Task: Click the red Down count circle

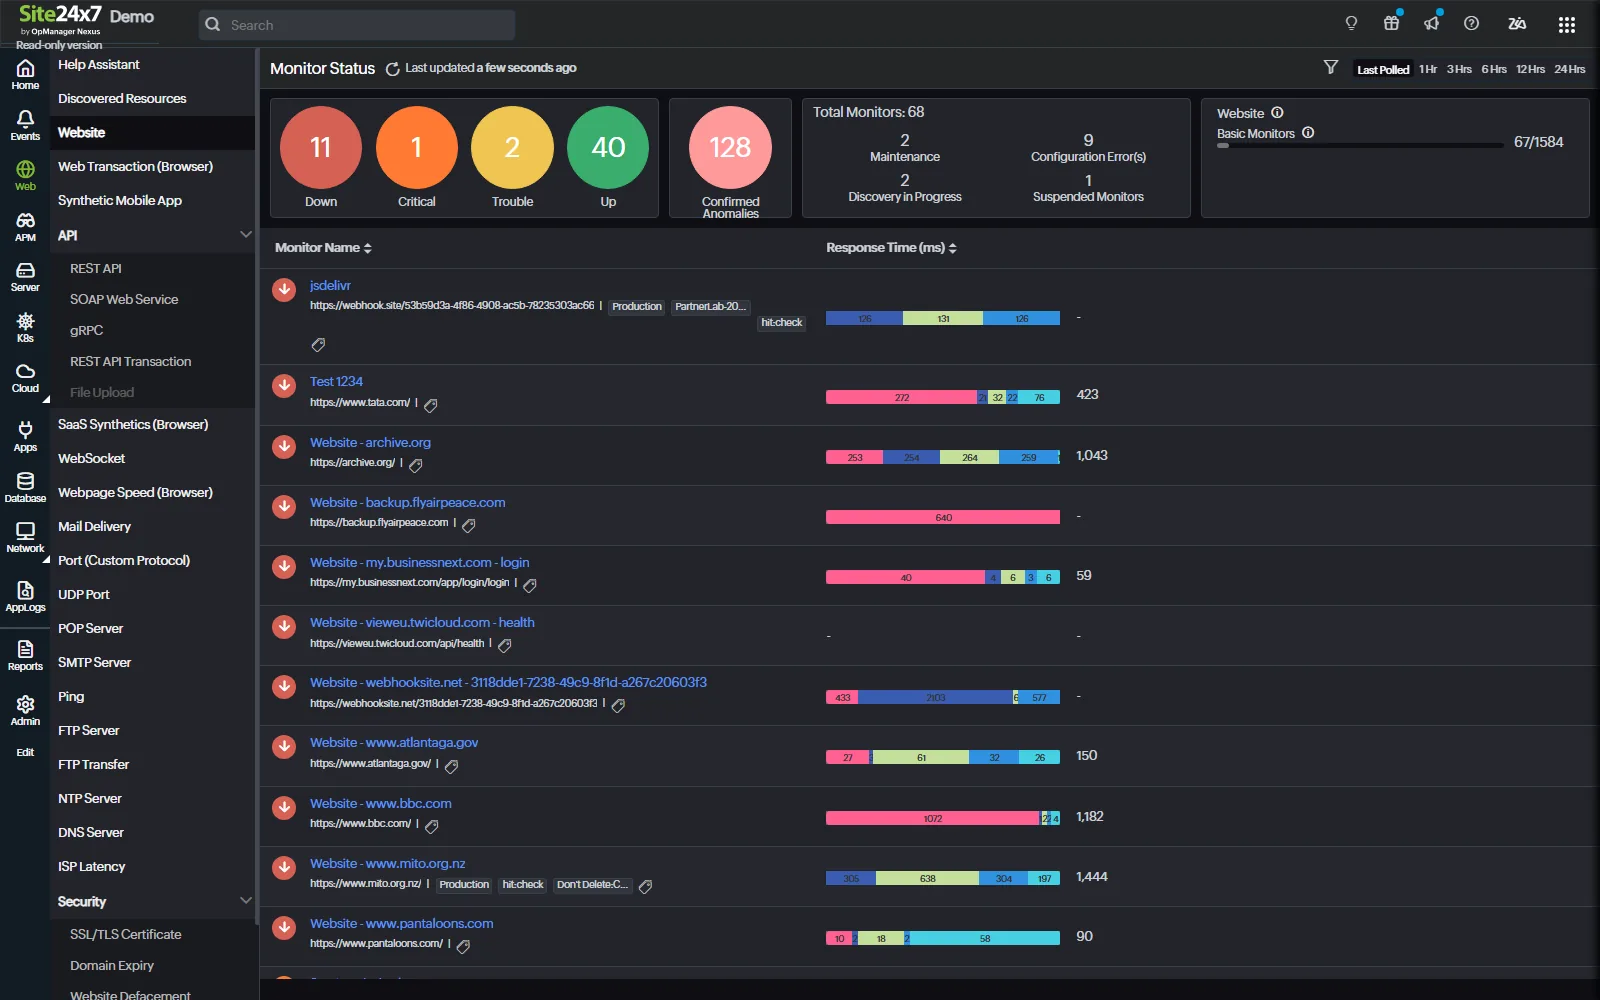Action: click(320, 148)
